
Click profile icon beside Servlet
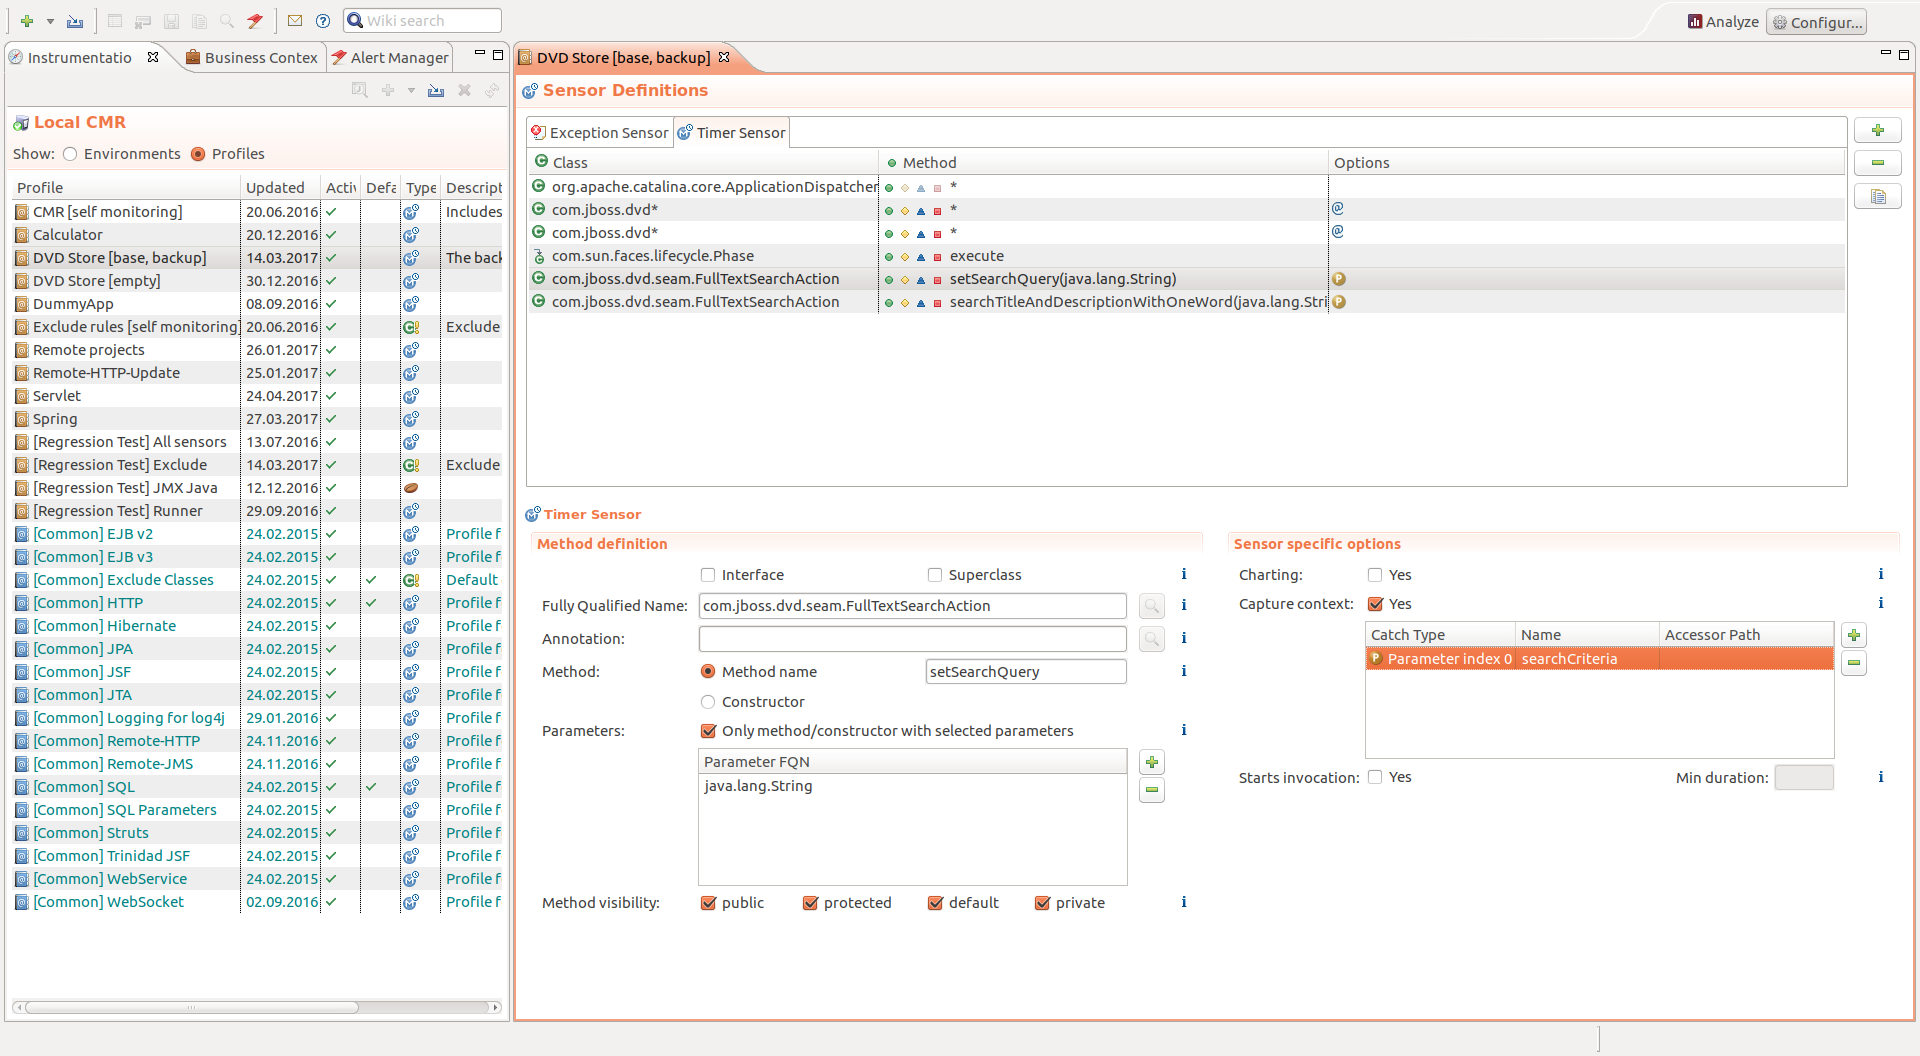pyautogui.click(x=22, y=396)
